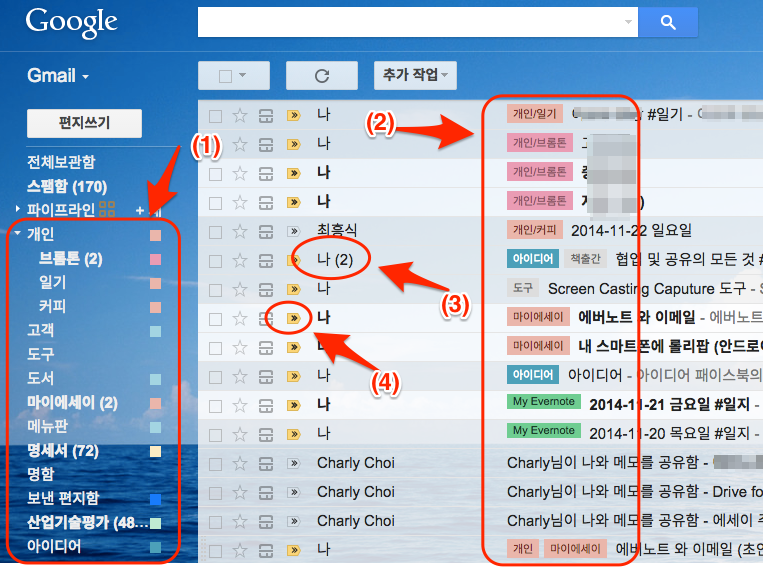Open 전체보관함 folder

[61, 162]
